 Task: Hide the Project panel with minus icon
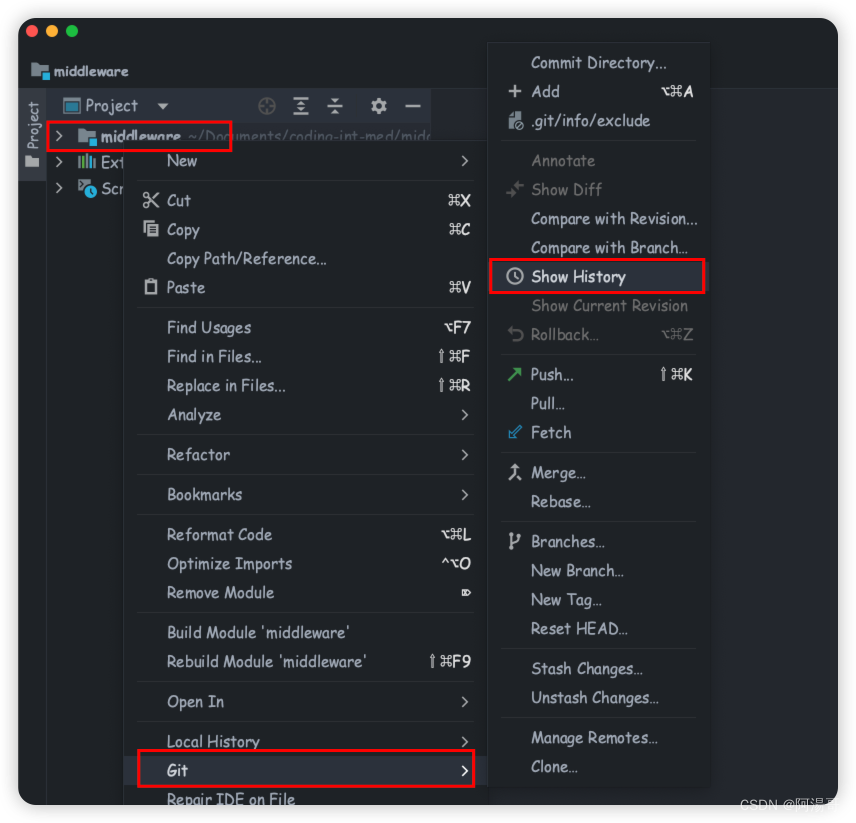[413, 106]
